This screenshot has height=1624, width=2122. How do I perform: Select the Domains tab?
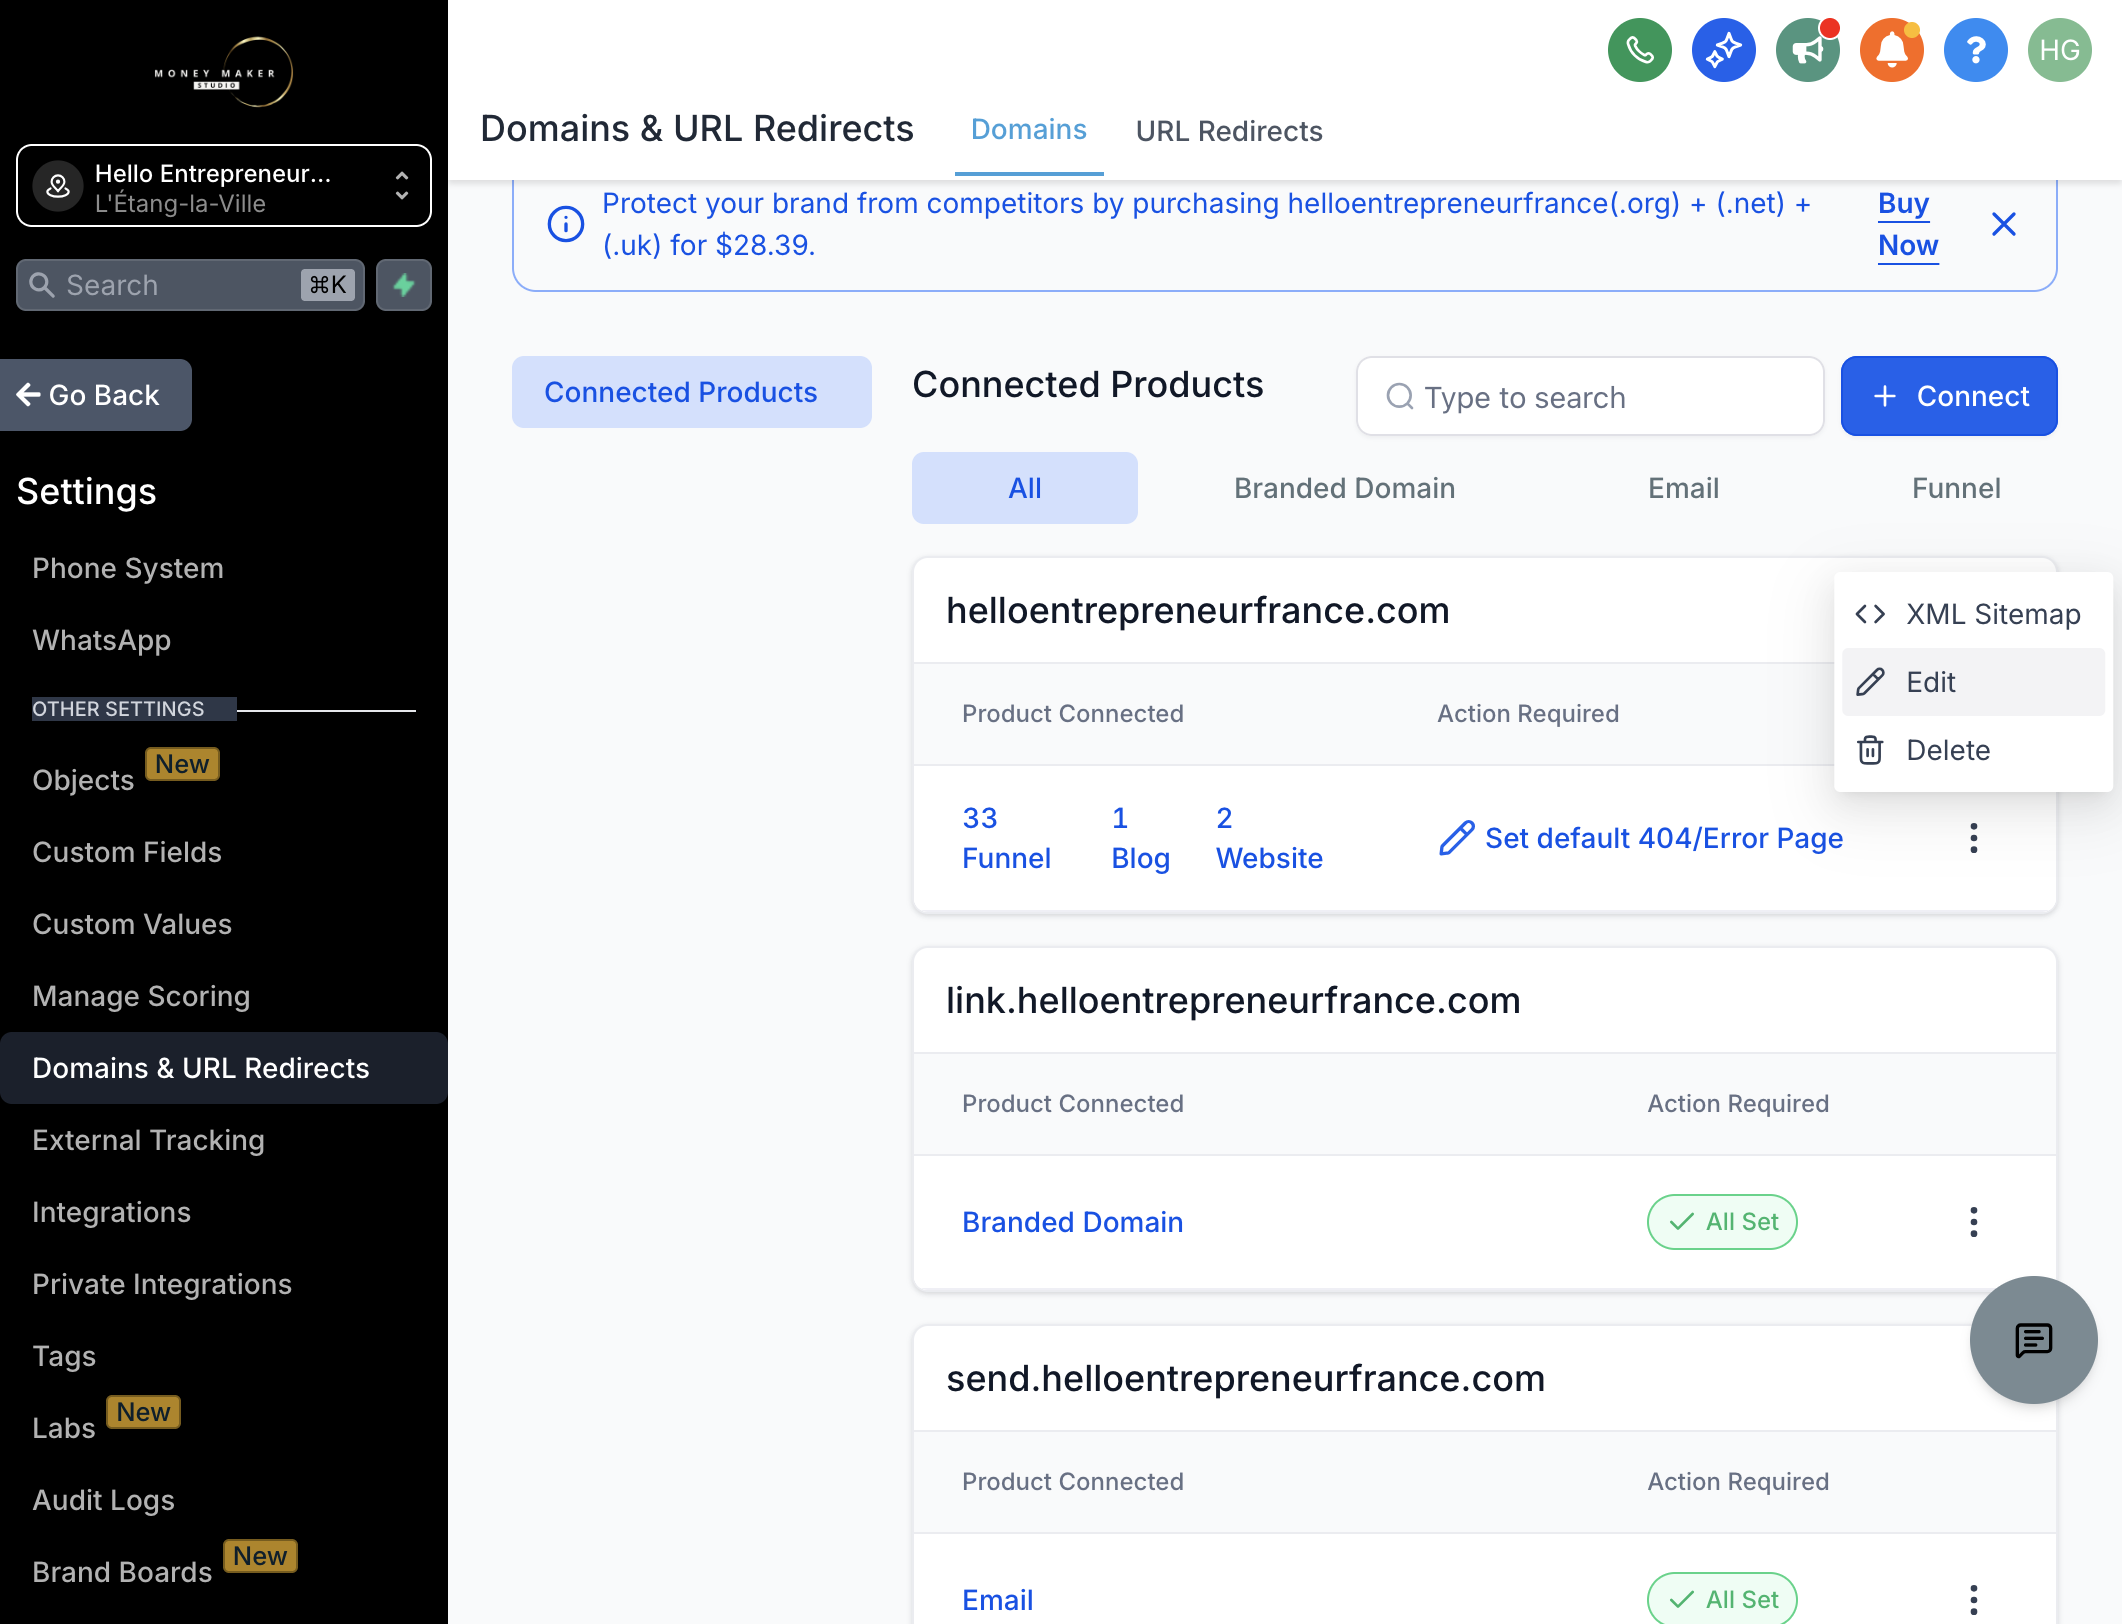(x=1029, y=130)
